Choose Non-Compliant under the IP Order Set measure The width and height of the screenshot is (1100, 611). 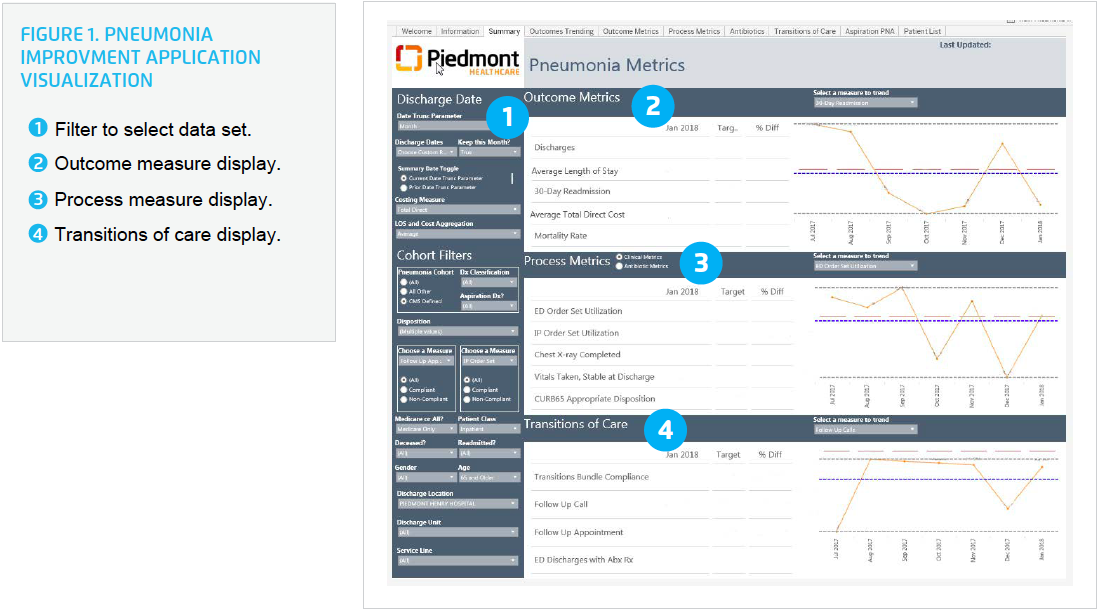(468, 401)
